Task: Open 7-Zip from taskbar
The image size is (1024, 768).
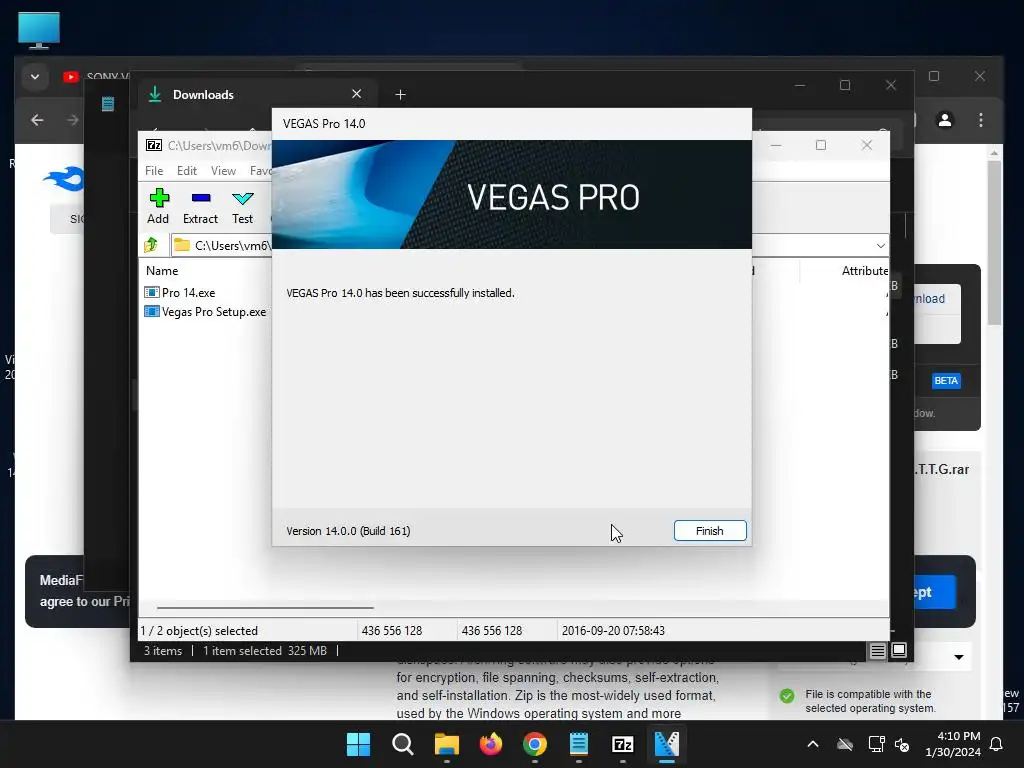Action: [623, 744]
